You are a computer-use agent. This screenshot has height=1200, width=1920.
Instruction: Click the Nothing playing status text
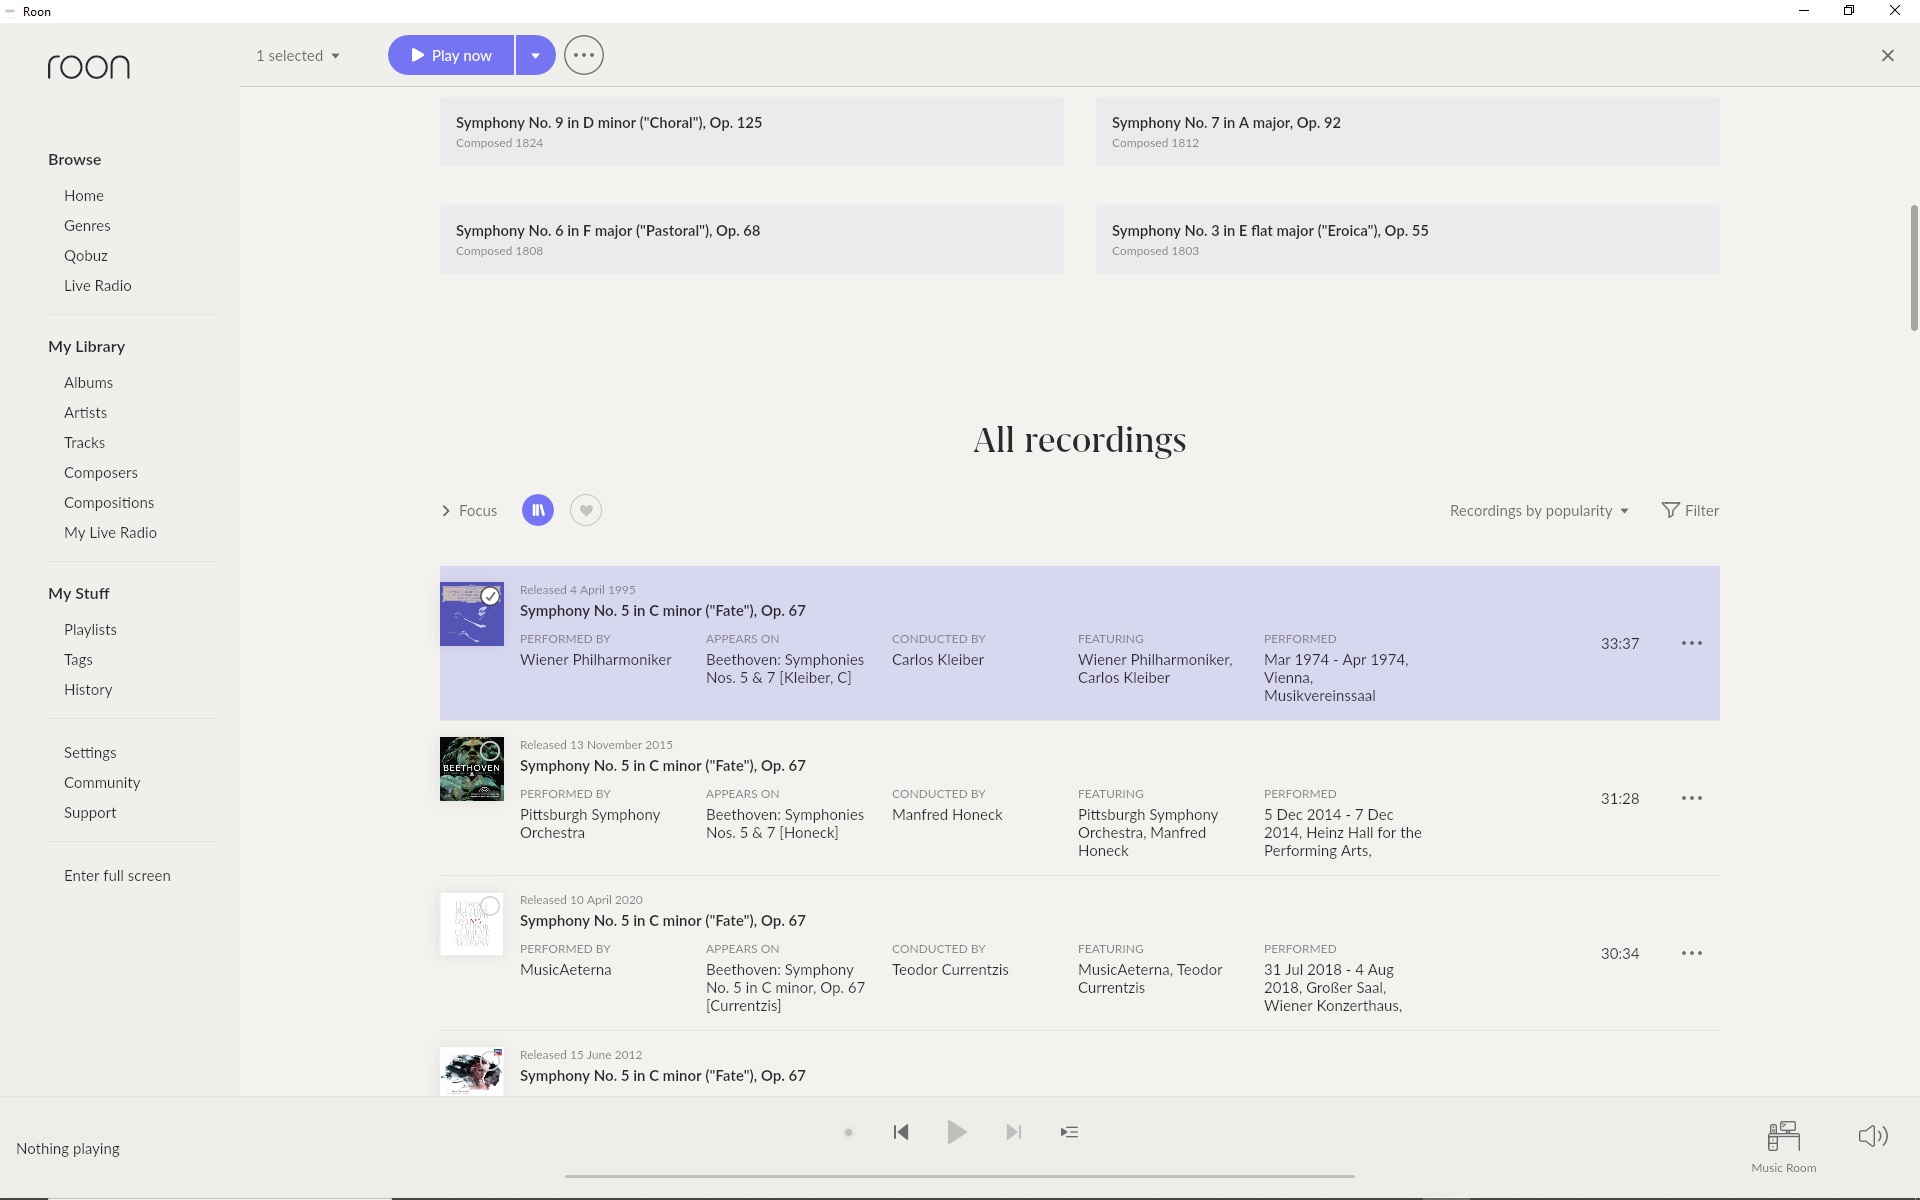coord(68,1149)
